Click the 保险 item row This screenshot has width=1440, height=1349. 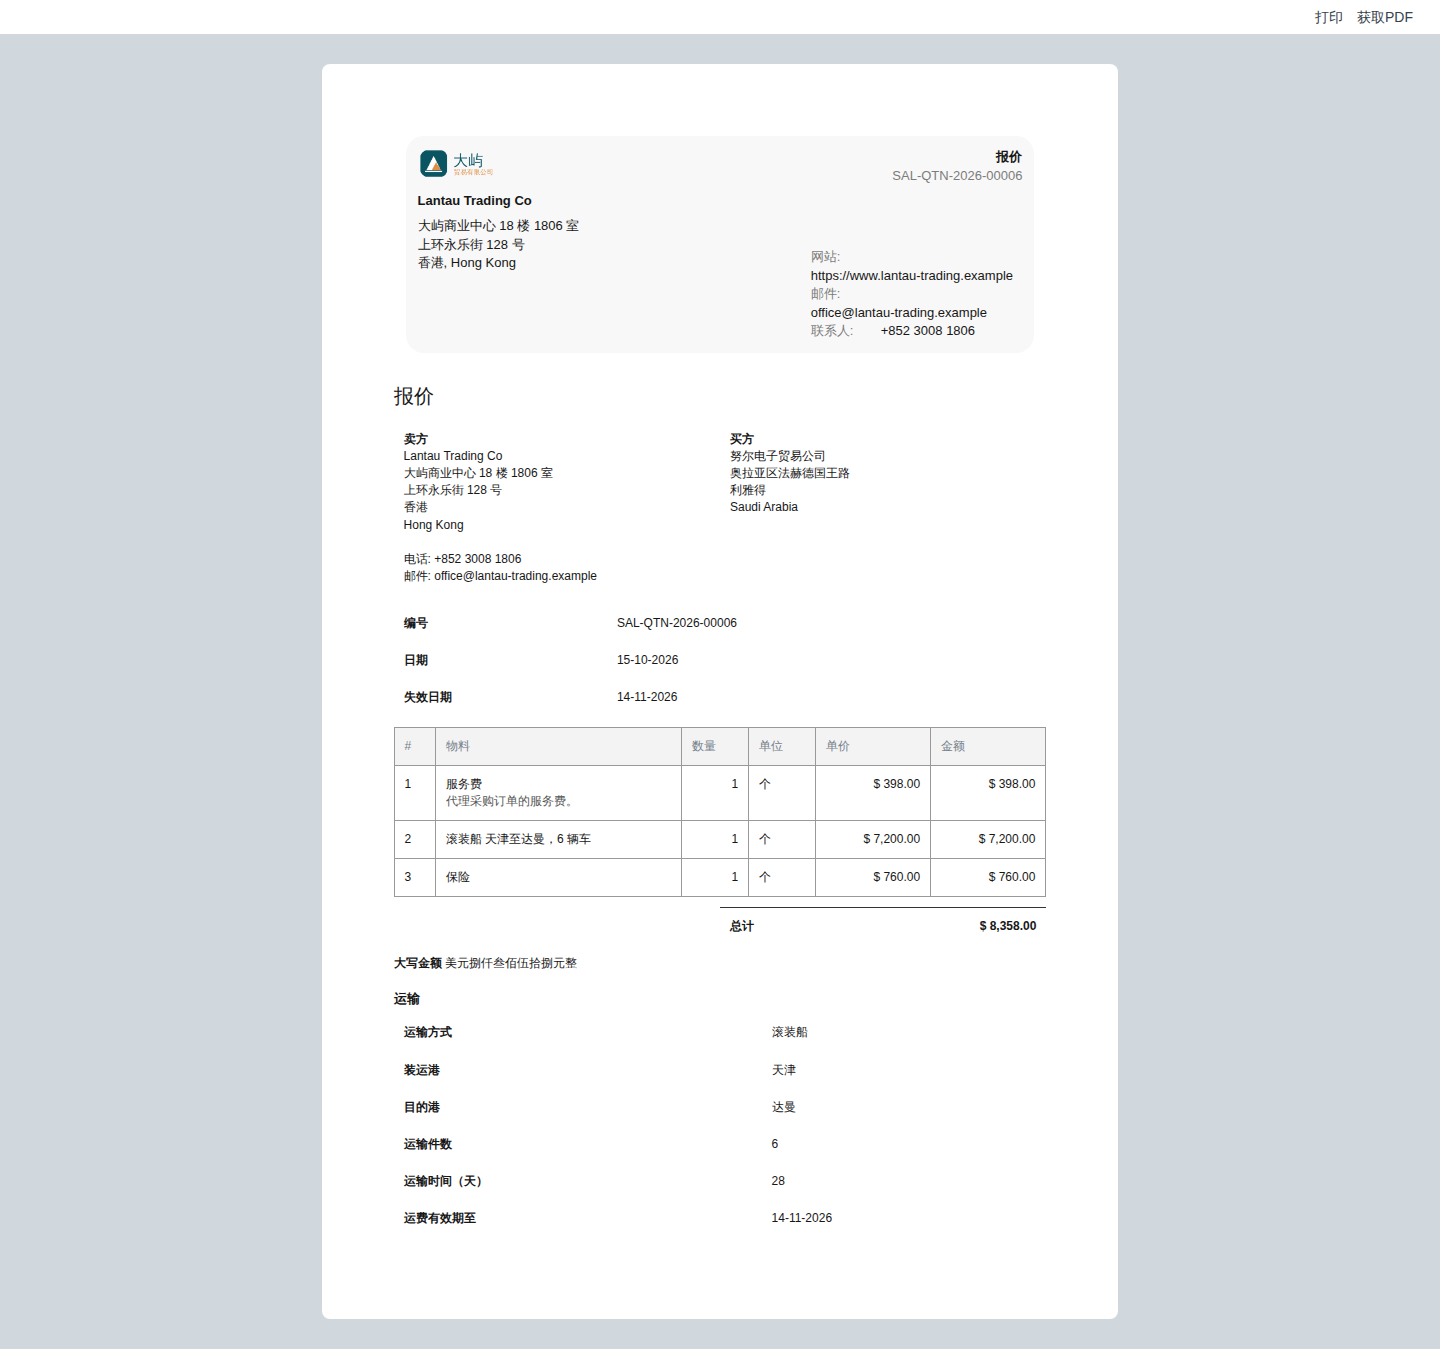(x=719, y=877)
